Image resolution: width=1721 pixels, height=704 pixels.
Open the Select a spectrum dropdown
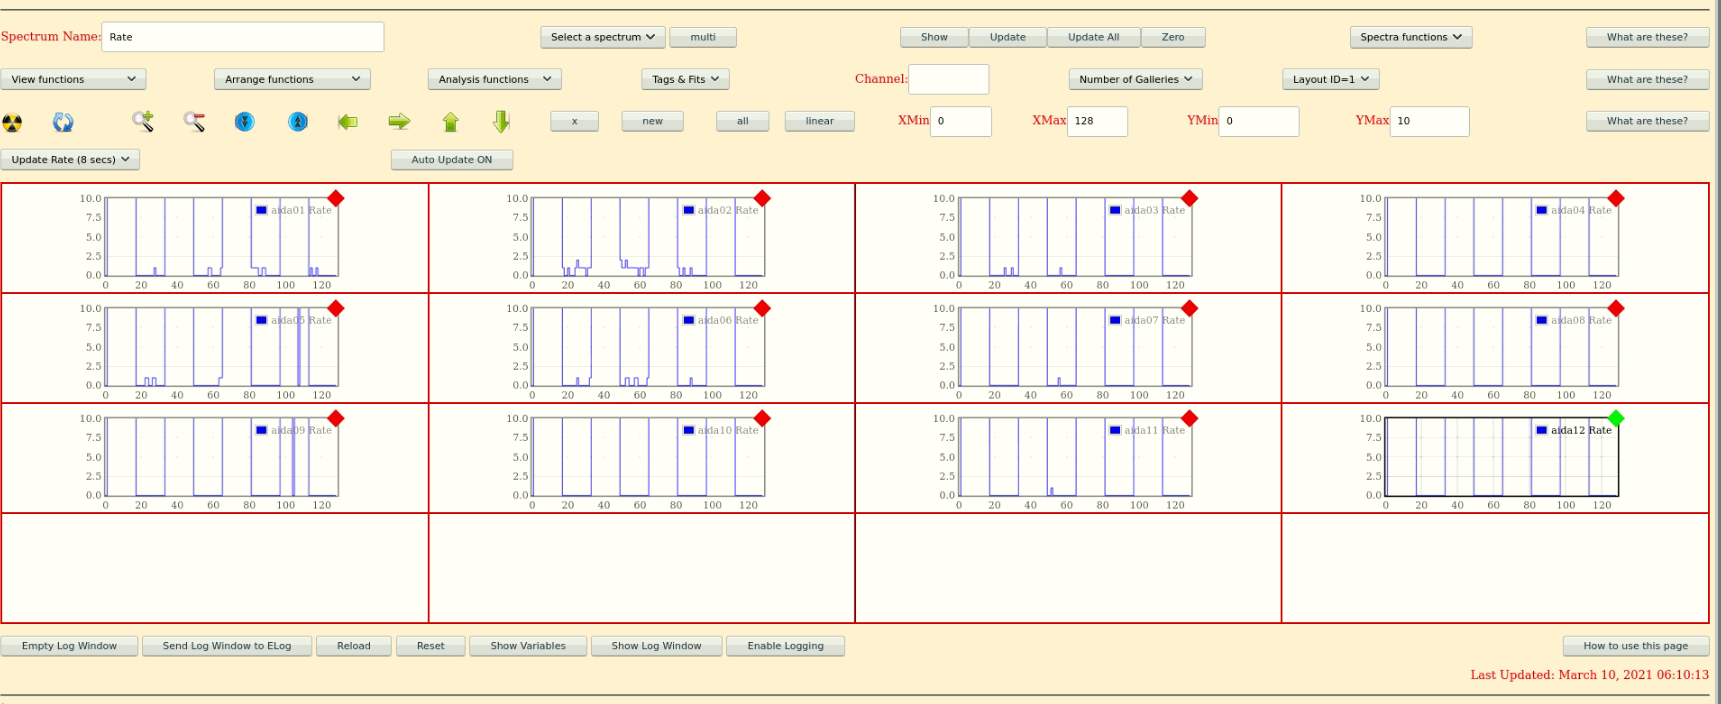click(x=603, y=37)
